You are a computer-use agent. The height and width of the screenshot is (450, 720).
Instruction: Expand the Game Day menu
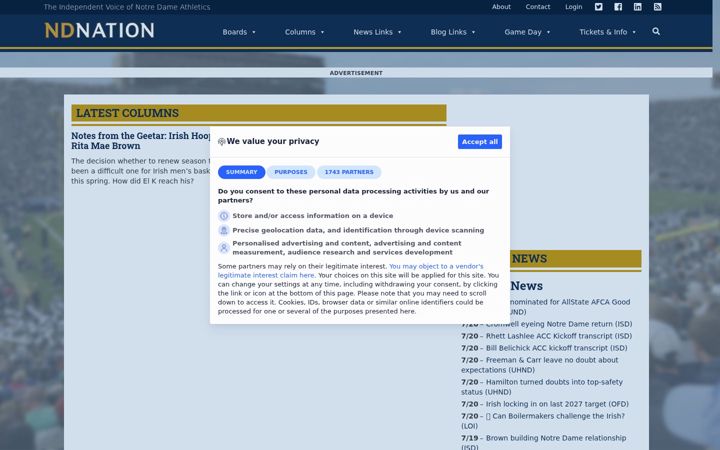click(527, 32)
